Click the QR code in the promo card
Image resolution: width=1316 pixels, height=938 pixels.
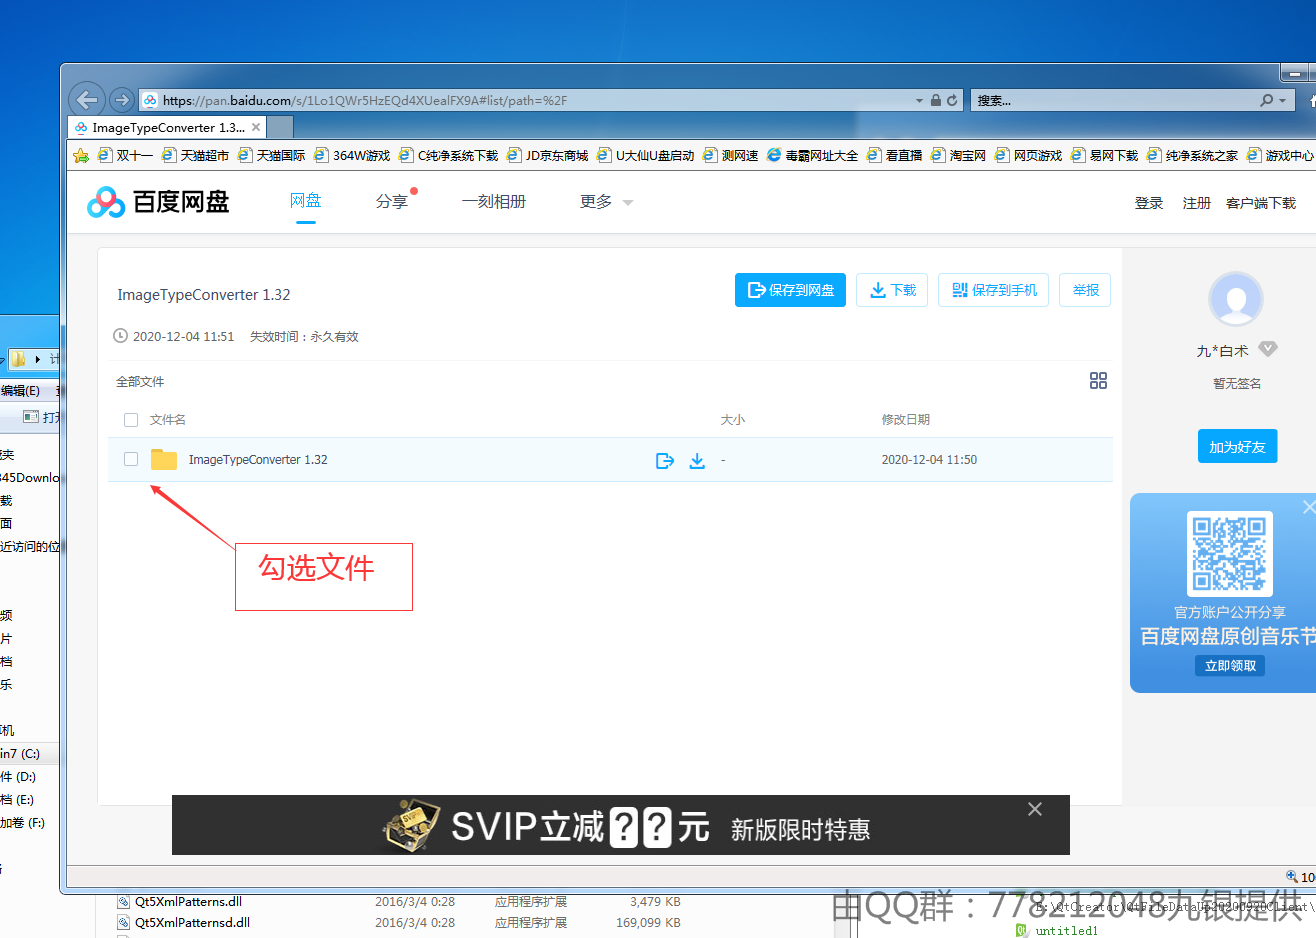(x=1230, y=553)
